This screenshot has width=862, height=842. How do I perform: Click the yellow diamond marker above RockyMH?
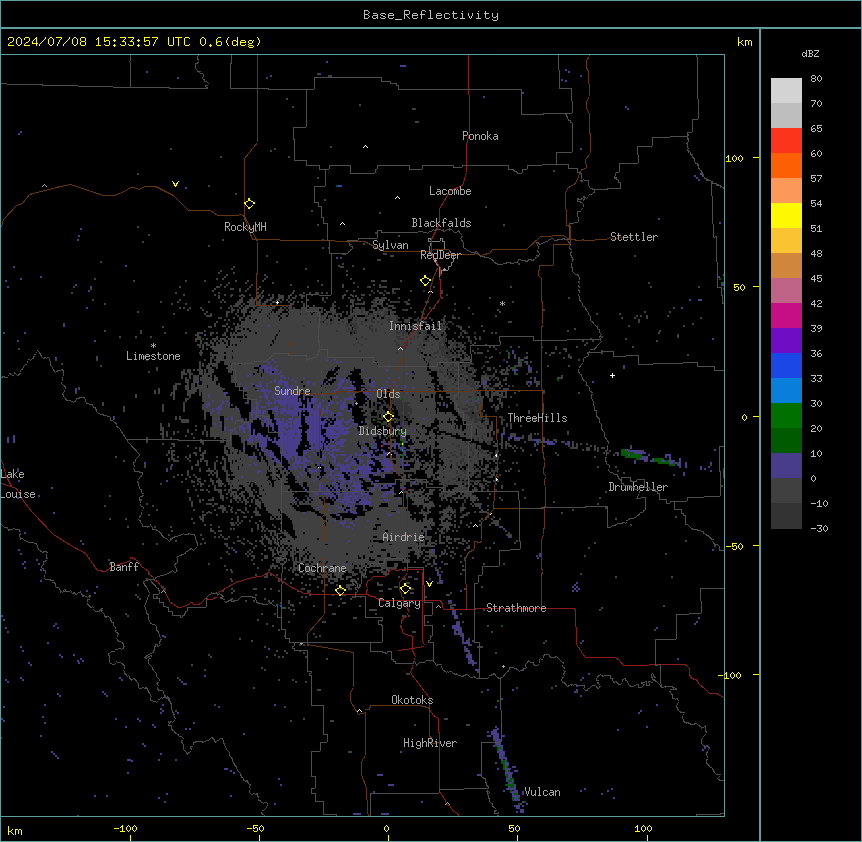pyautogui.click(x=250, y=204)
